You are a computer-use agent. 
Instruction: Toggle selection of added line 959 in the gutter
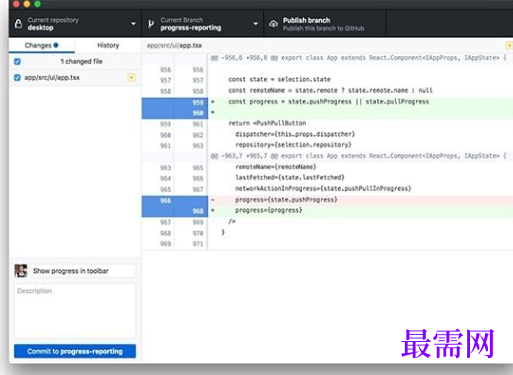coord(175,103)
